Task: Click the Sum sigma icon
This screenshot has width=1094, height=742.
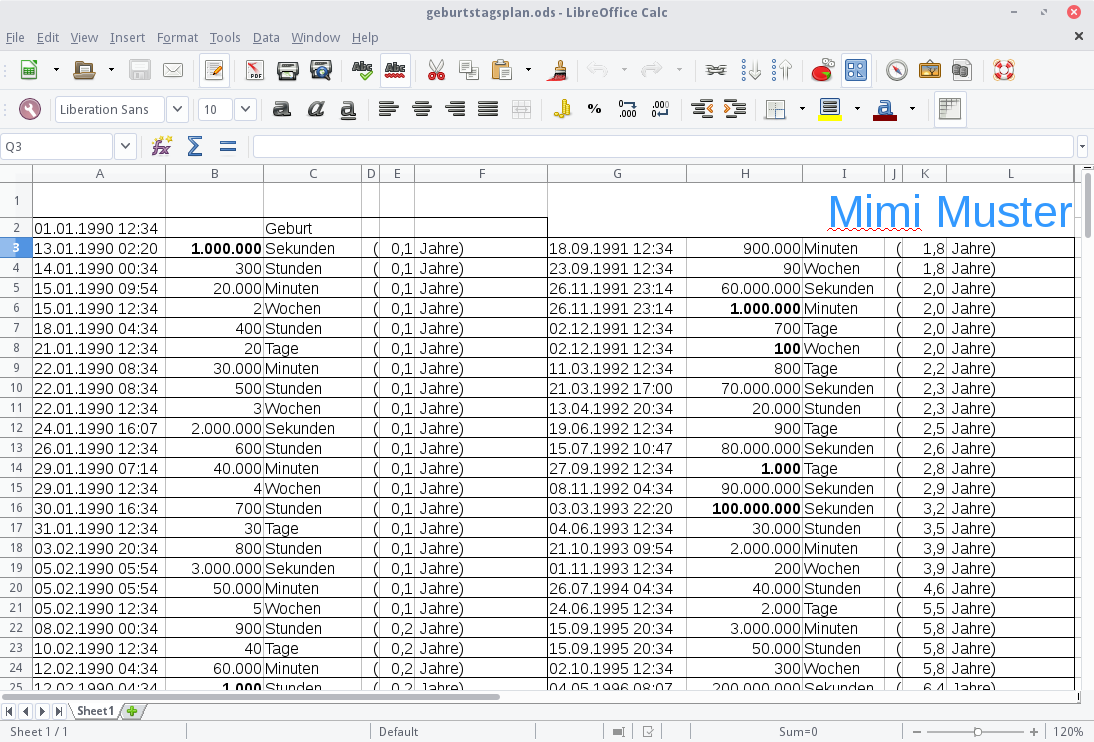Action: point(194,147)
